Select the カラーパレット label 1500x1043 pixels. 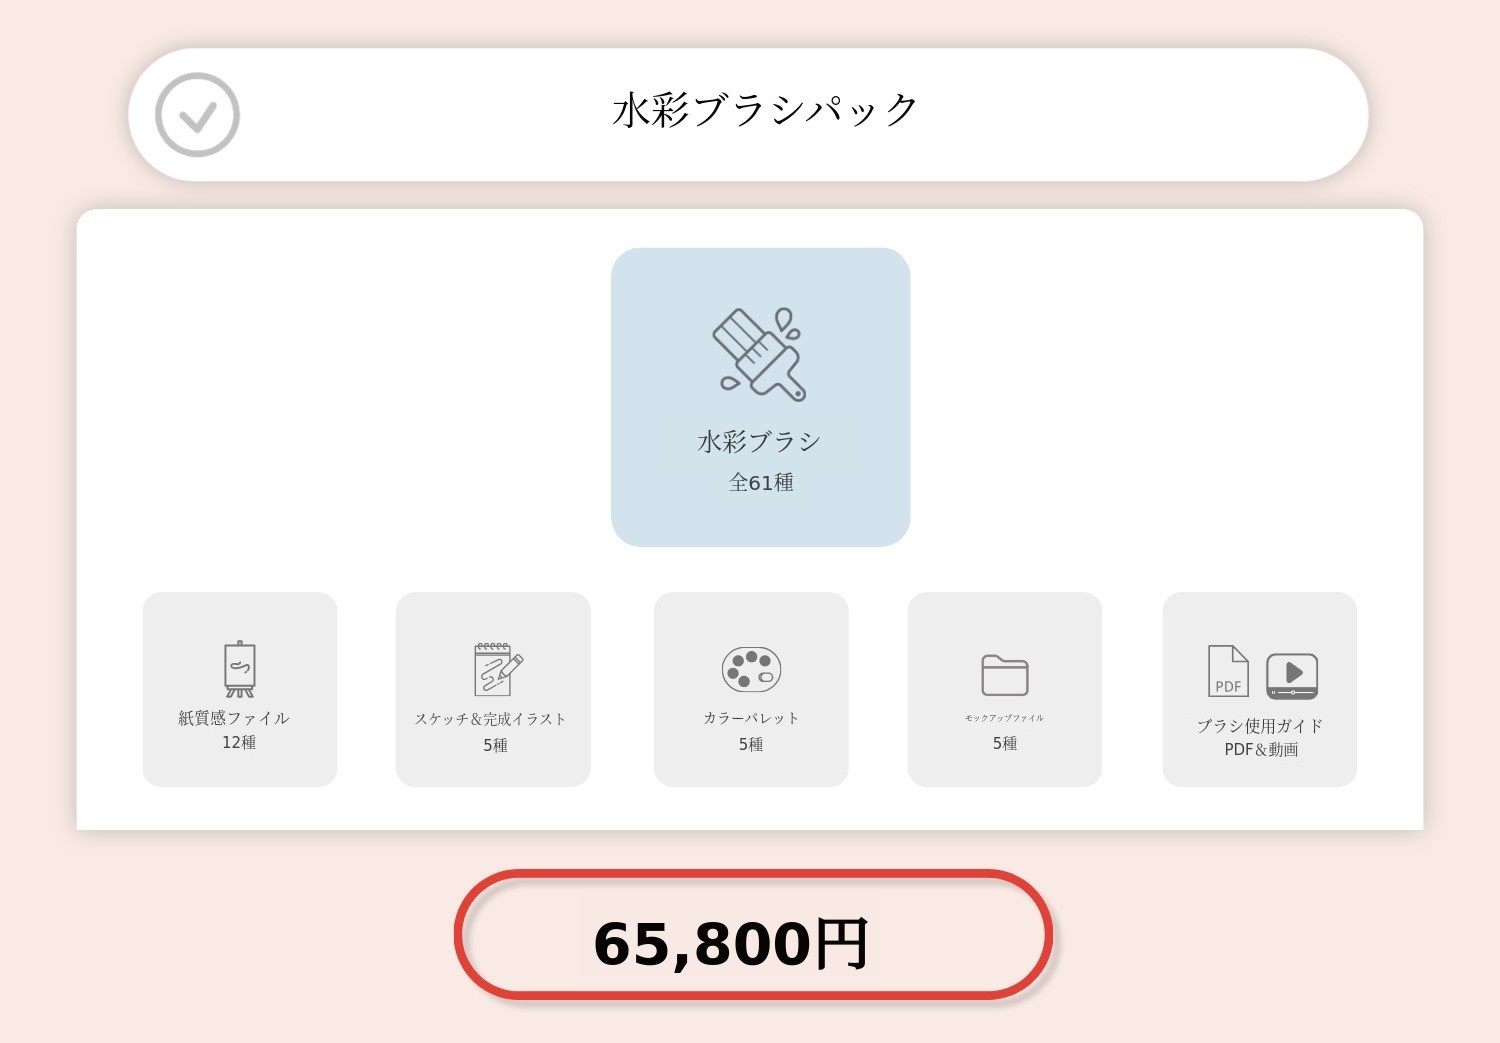pos(751,718)
